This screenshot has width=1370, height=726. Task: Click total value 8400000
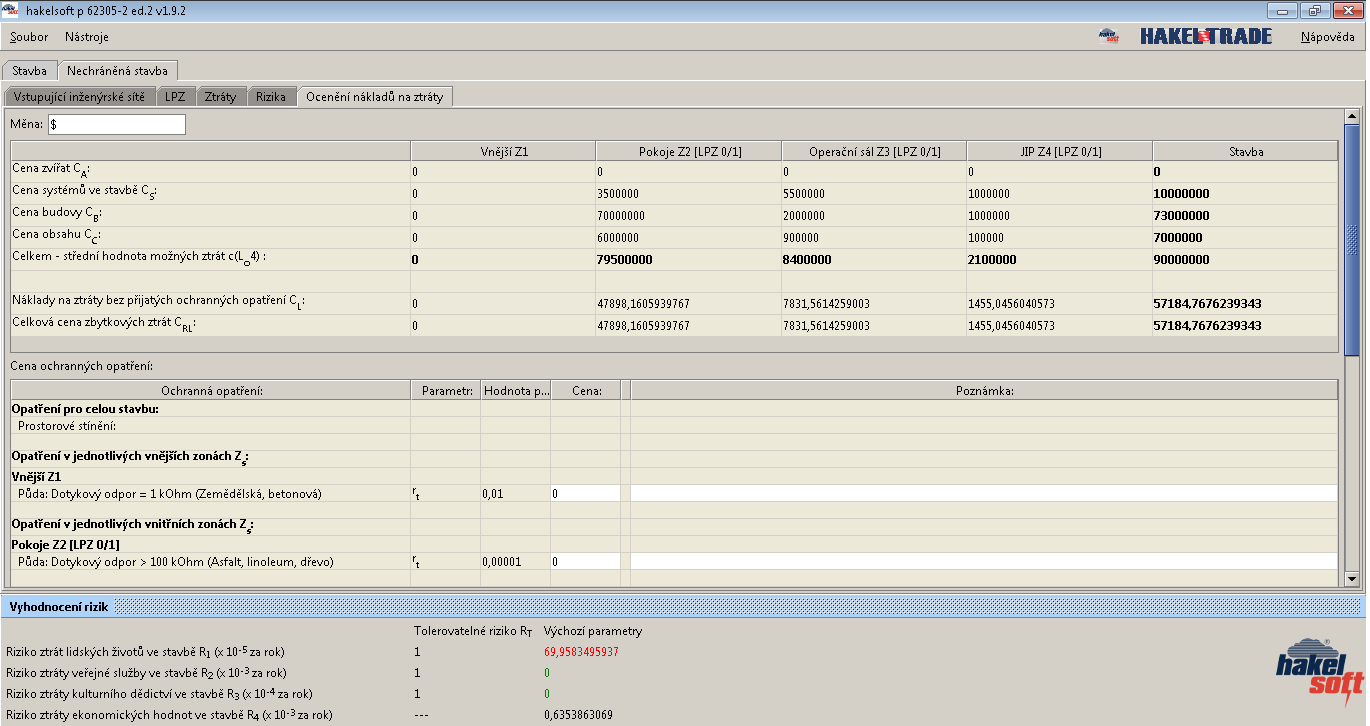click(x=808, y=260)
